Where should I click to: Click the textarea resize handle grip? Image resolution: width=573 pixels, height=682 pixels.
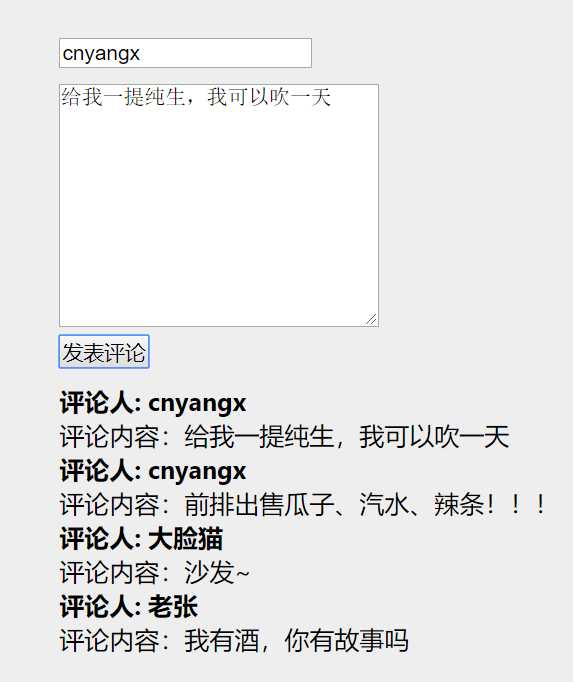[x=371, y=319]
